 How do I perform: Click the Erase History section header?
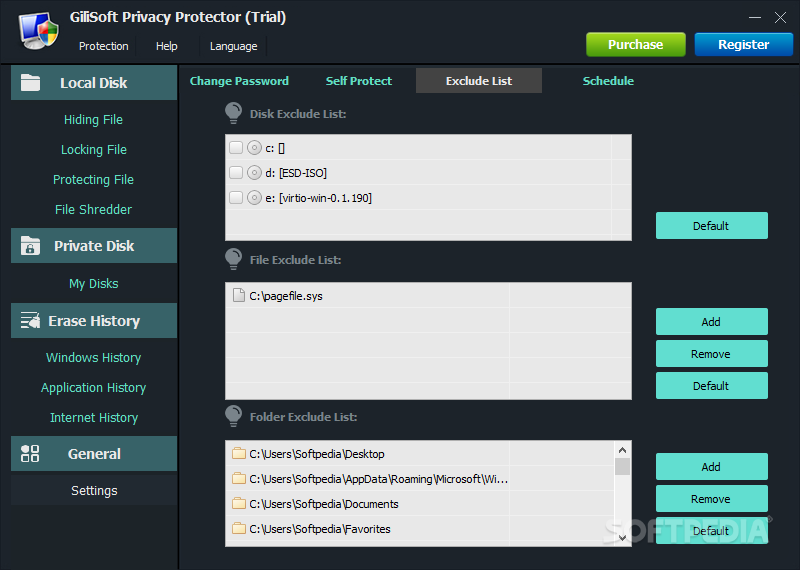pyautogui.click(x=94, y=320)
